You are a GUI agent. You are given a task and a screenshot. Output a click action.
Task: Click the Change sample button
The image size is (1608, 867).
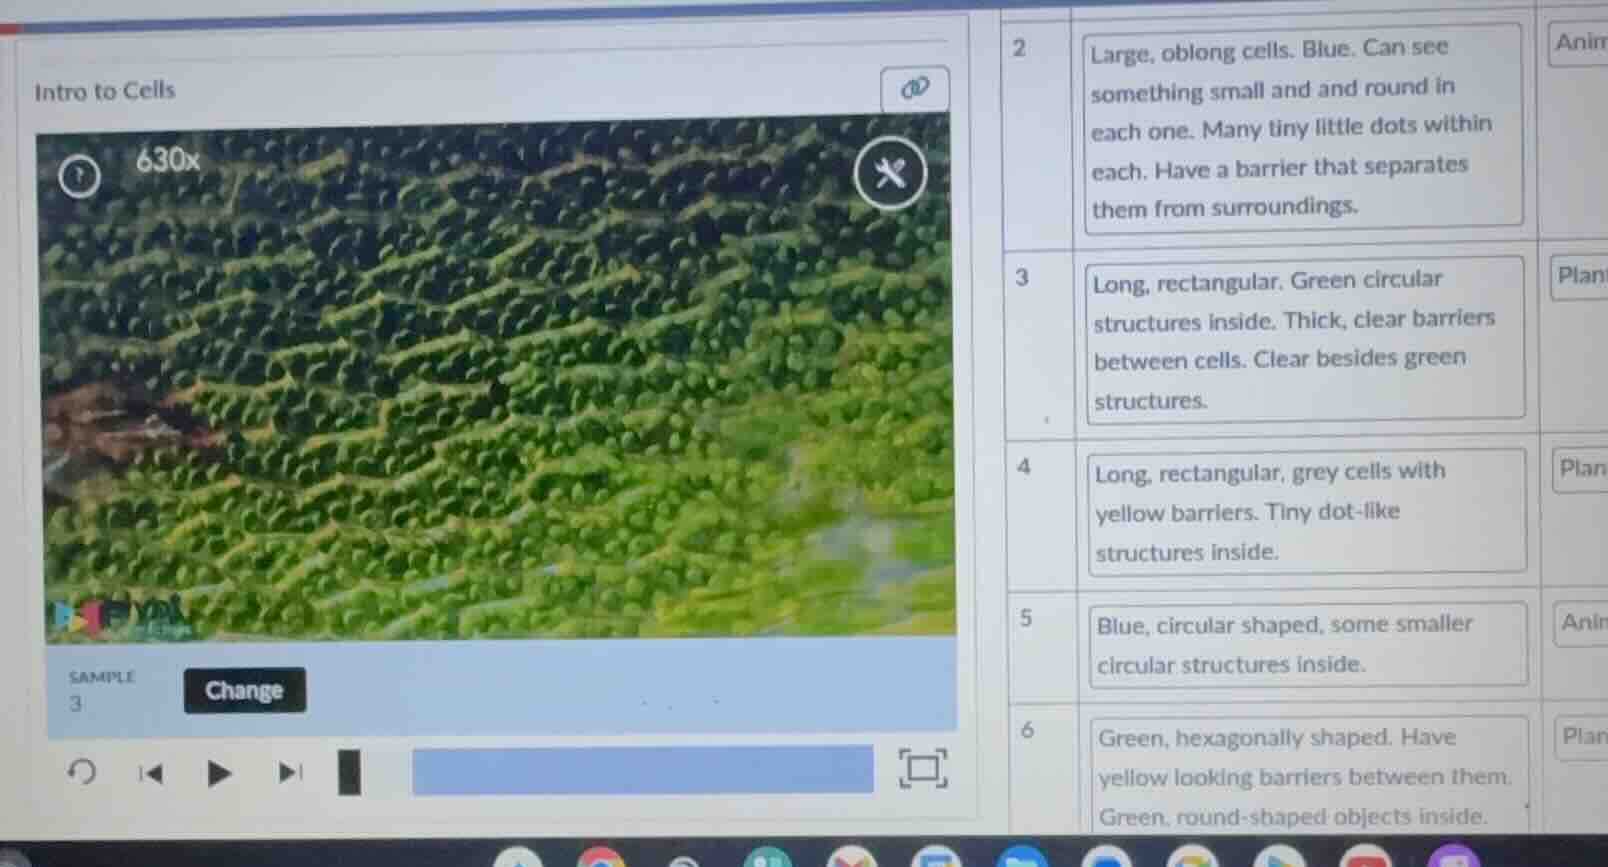click(x=244, y=690)
